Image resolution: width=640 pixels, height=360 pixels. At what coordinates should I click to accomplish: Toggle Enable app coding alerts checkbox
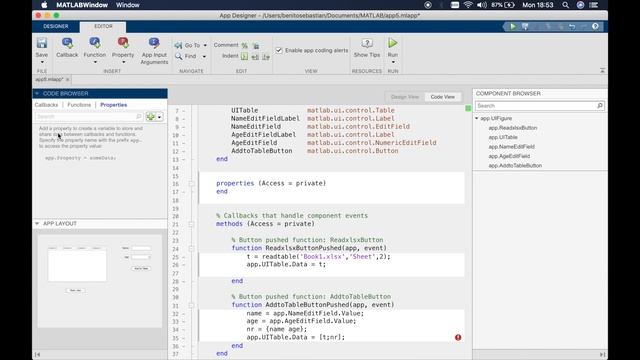(279, 51)
